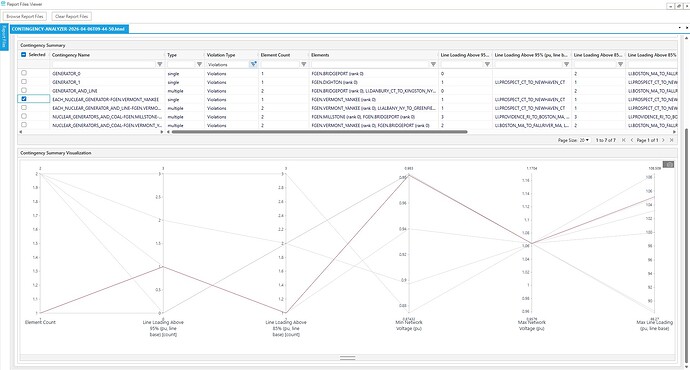Open the active Violation Type filter icon
690x370 pixels.
point(253,64)
